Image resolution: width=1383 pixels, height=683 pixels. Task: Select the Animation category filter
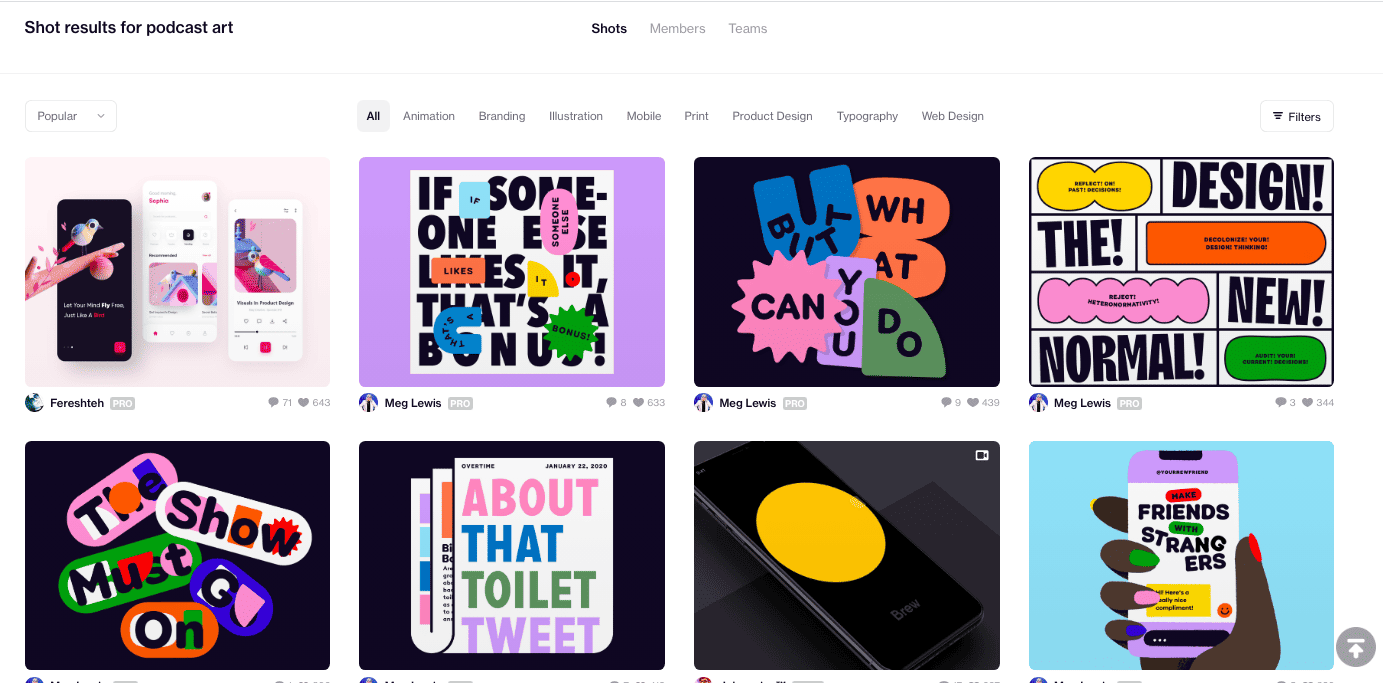point(429,116)
